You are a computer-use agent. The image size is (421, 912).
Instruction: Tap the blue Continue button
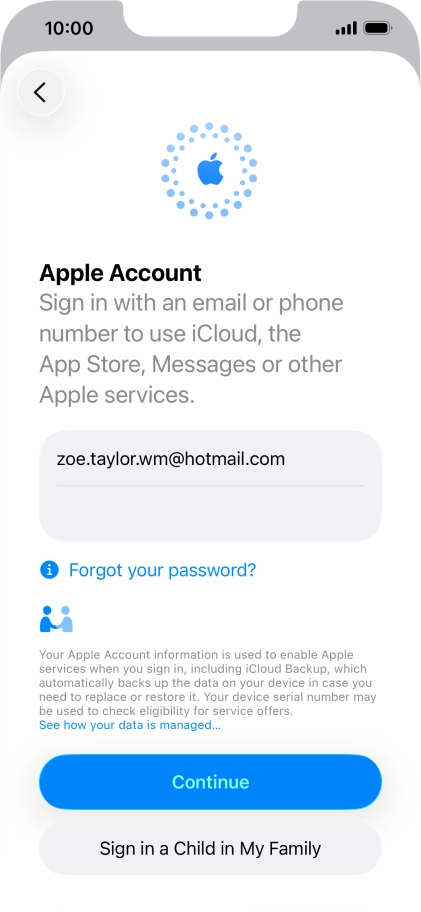coord(210,782)
